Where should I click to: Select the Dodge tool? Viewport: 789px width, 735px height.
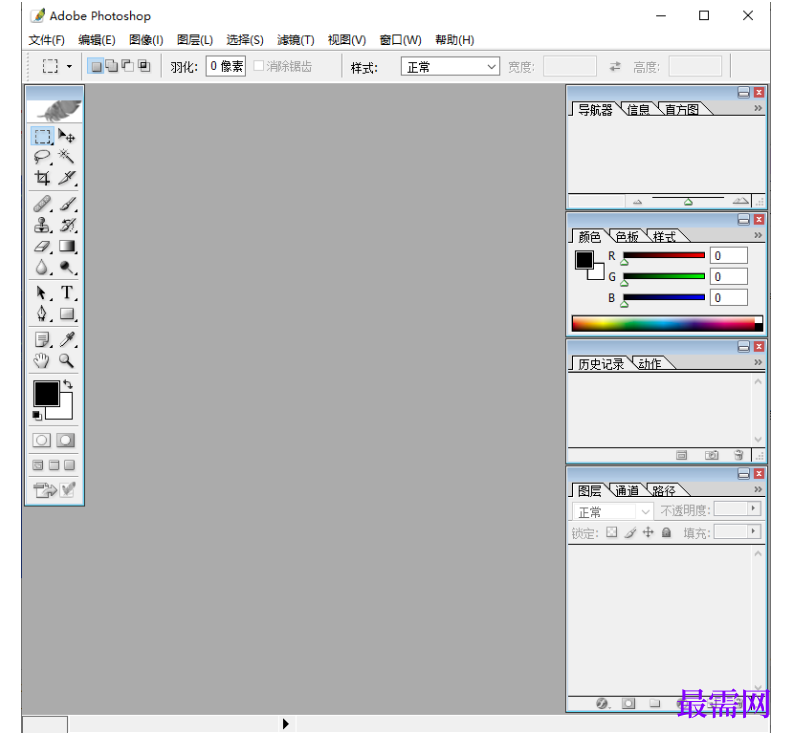point(66,267)
